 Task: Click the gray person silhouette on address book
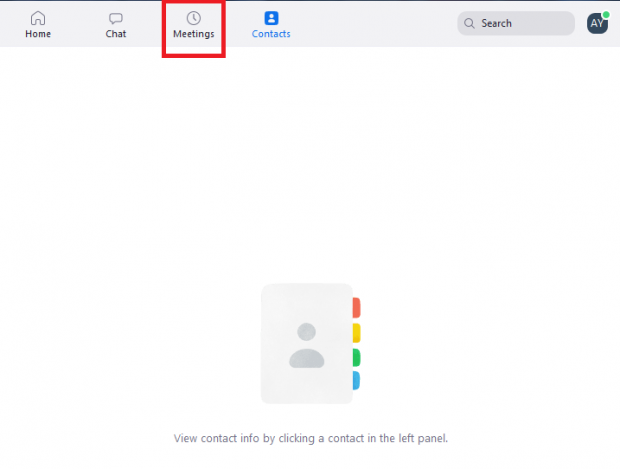(307, 346)
